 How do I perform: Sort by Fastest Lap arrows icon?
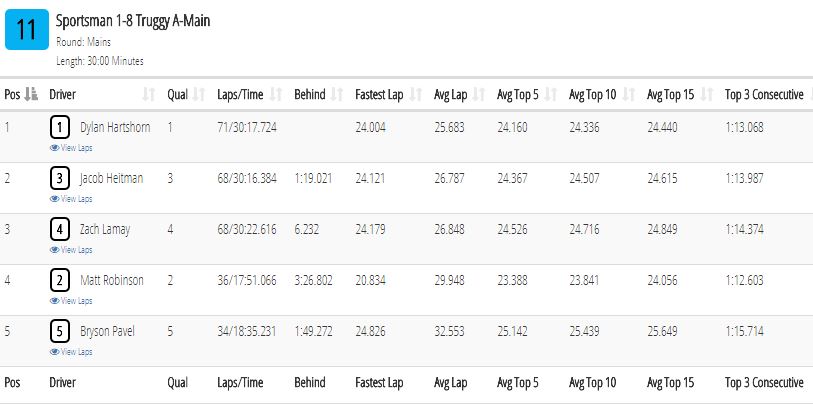pyautogui.click(x=416, y=94)
